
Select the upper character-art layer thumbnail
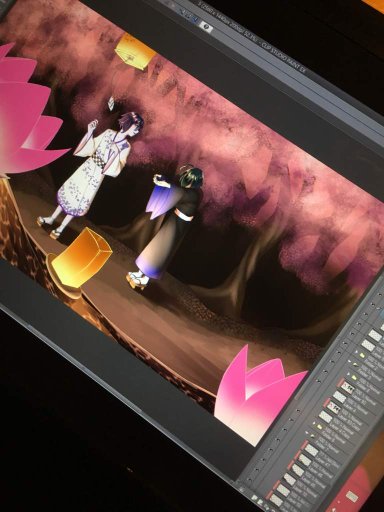pyautogui.click(x=347, y=388)
